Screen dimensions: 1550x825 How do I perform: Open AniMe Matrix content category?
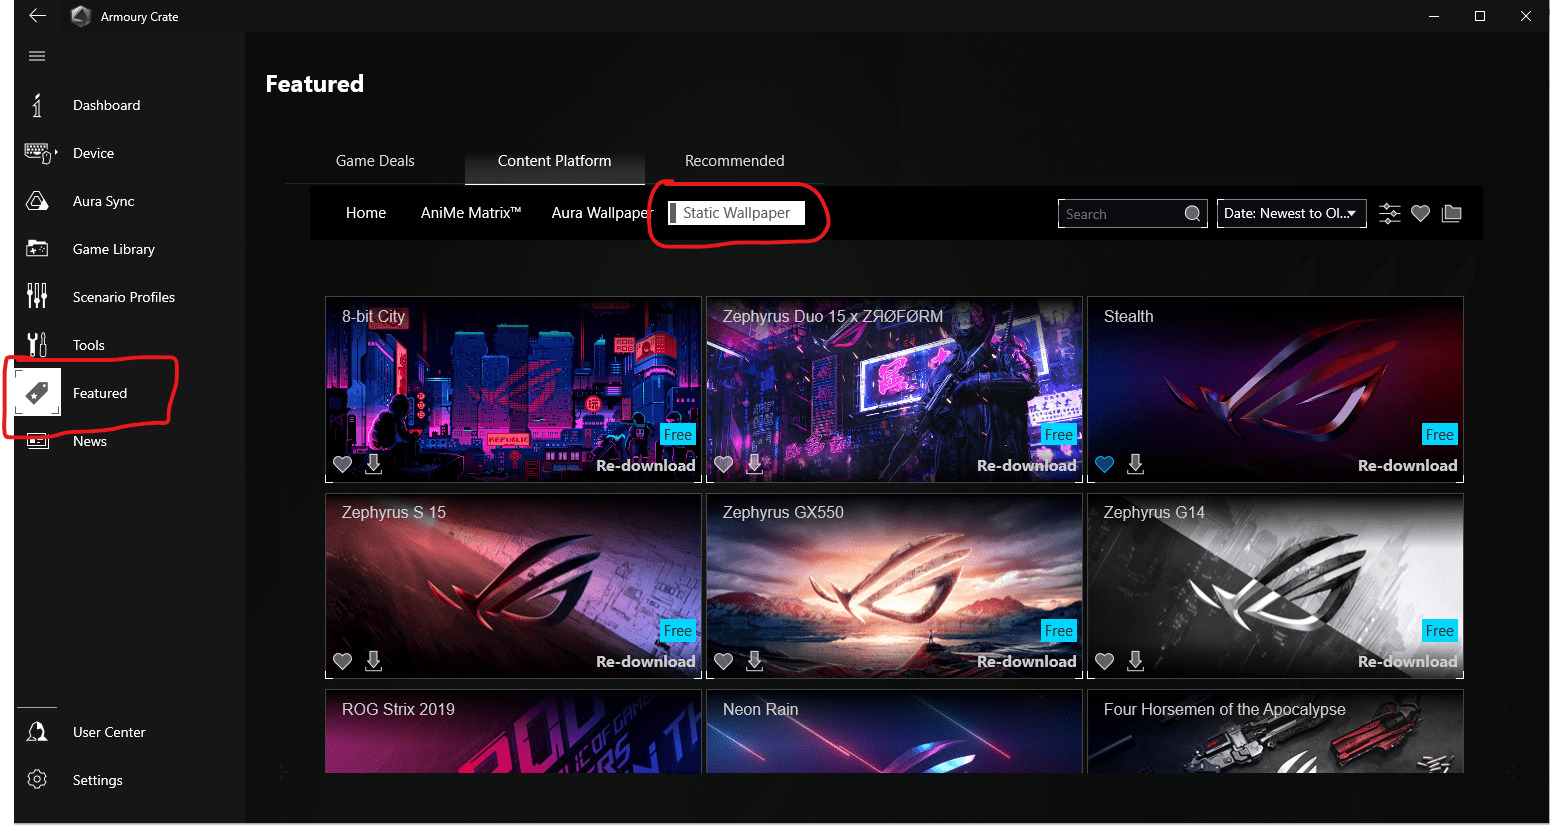470,212
